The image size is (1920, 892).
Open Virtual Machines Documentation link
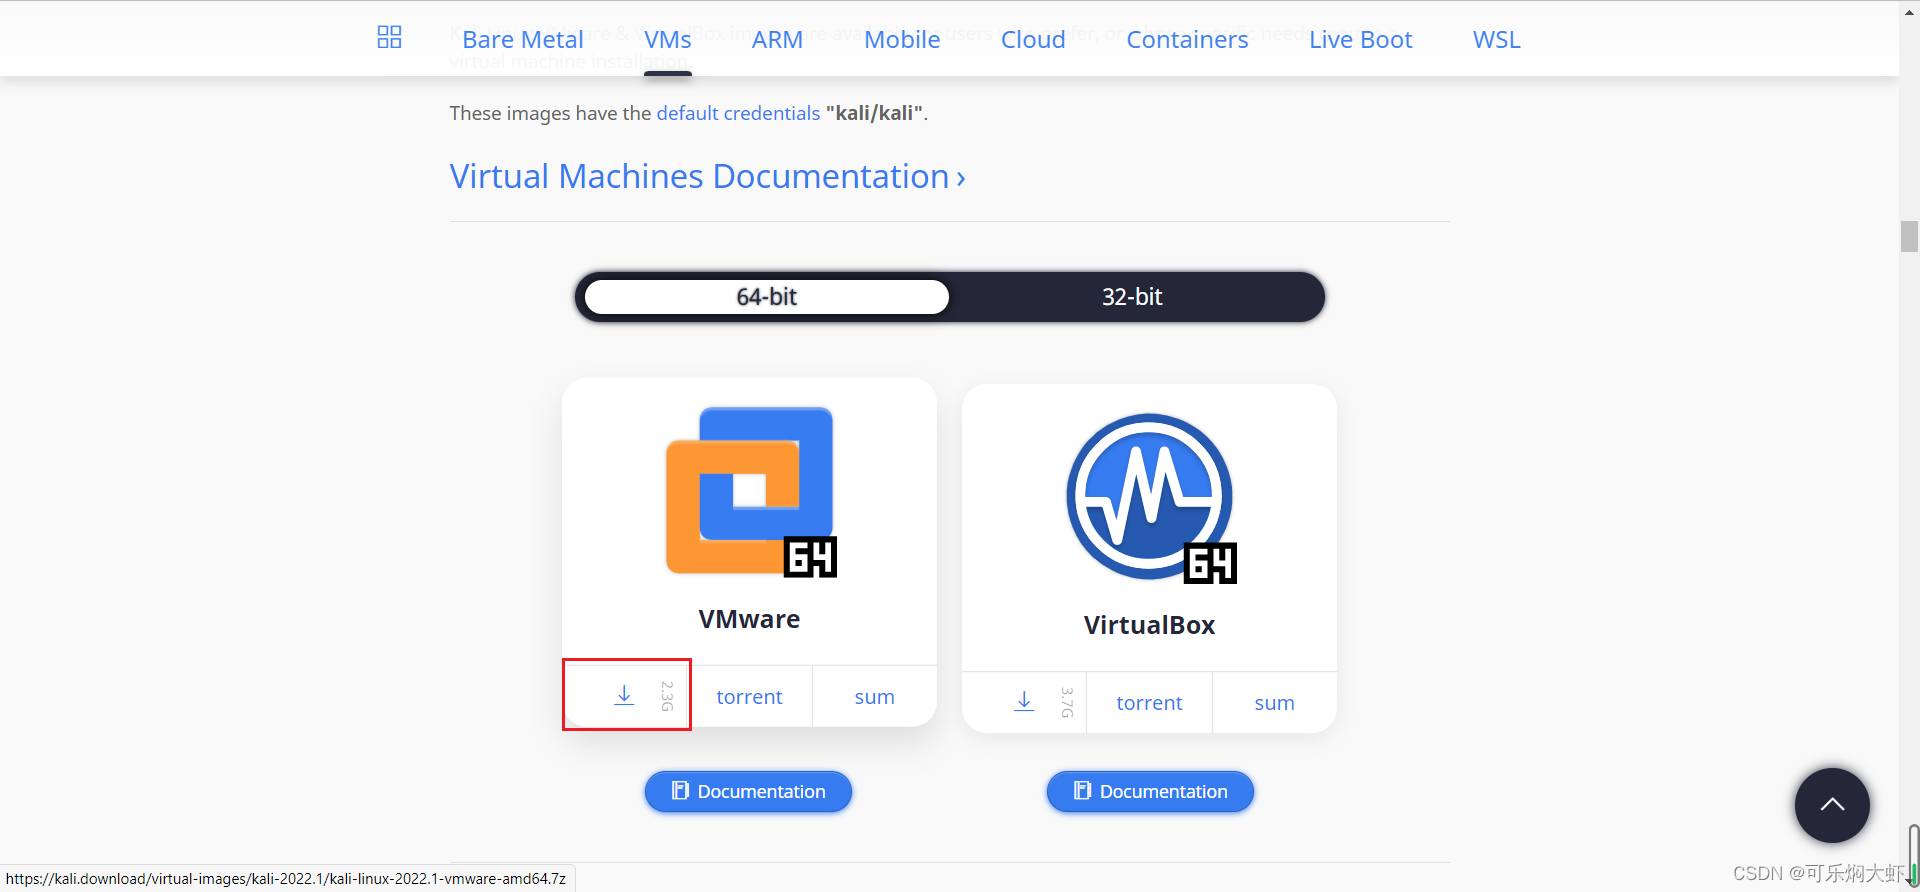tap(707, 176)
